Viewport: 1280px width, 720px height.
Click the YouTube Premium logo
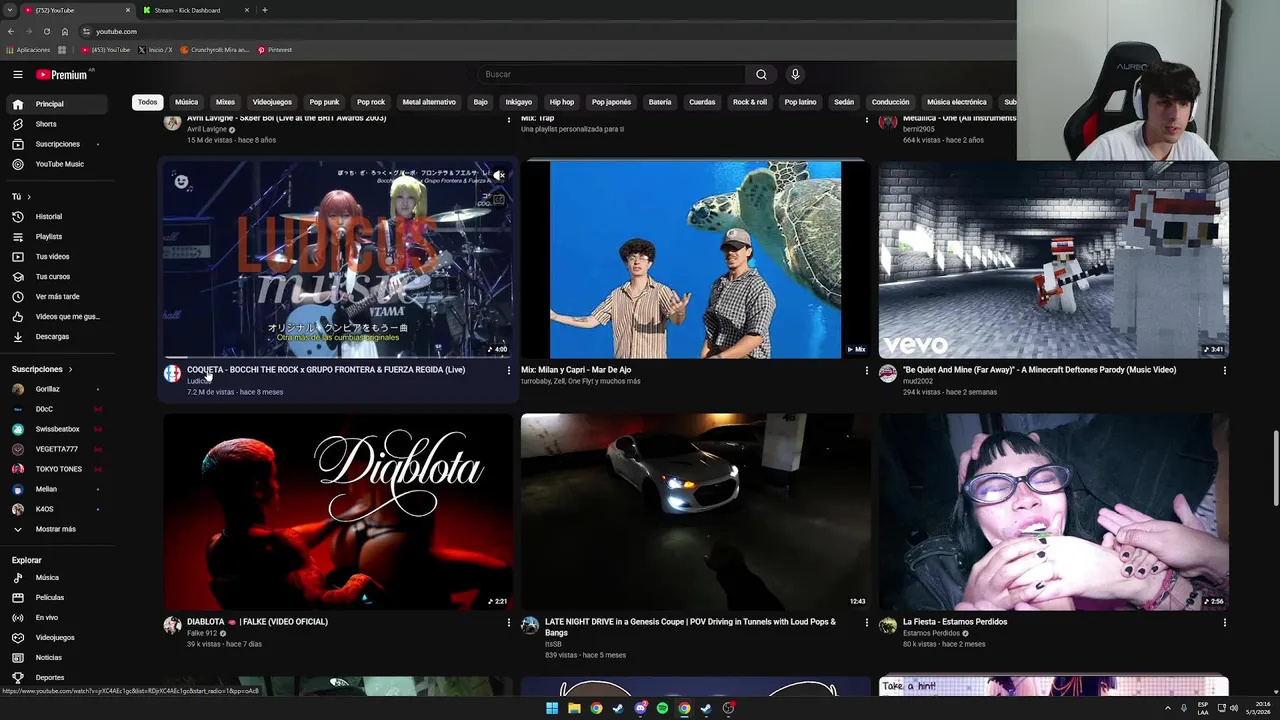(x=62, y=74)
